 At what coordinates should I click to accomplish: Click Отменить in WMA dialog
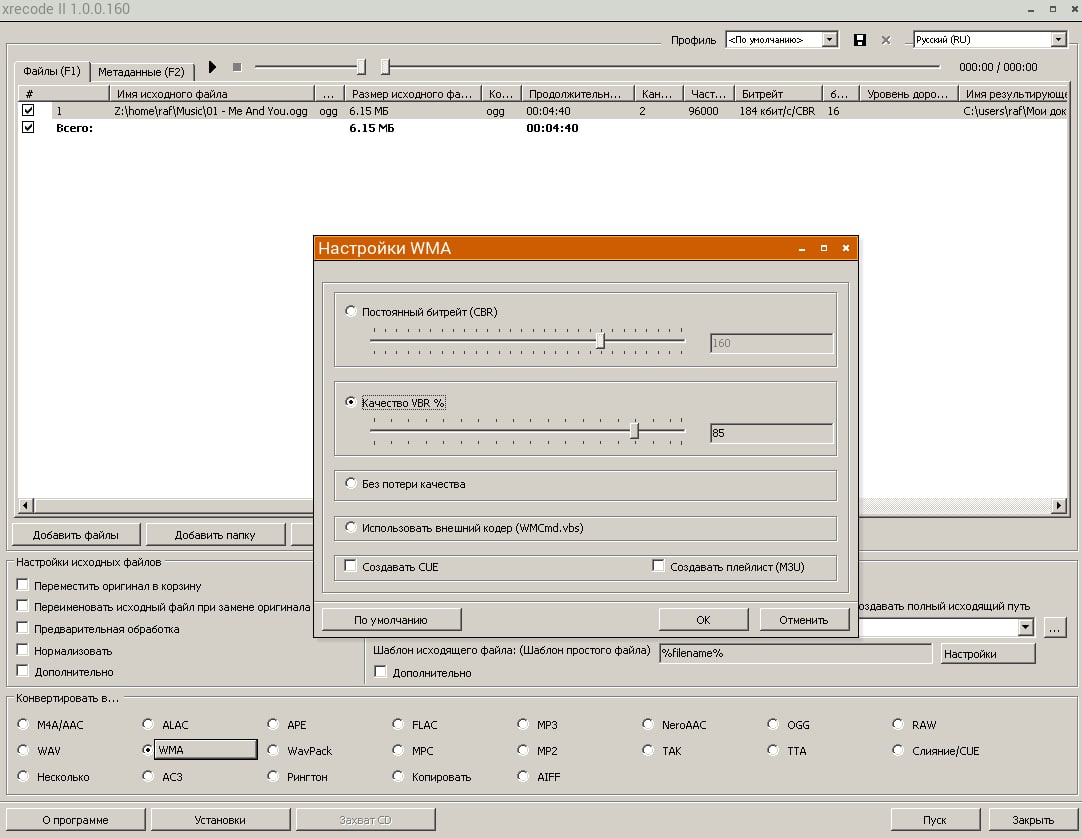coord(804,620)
